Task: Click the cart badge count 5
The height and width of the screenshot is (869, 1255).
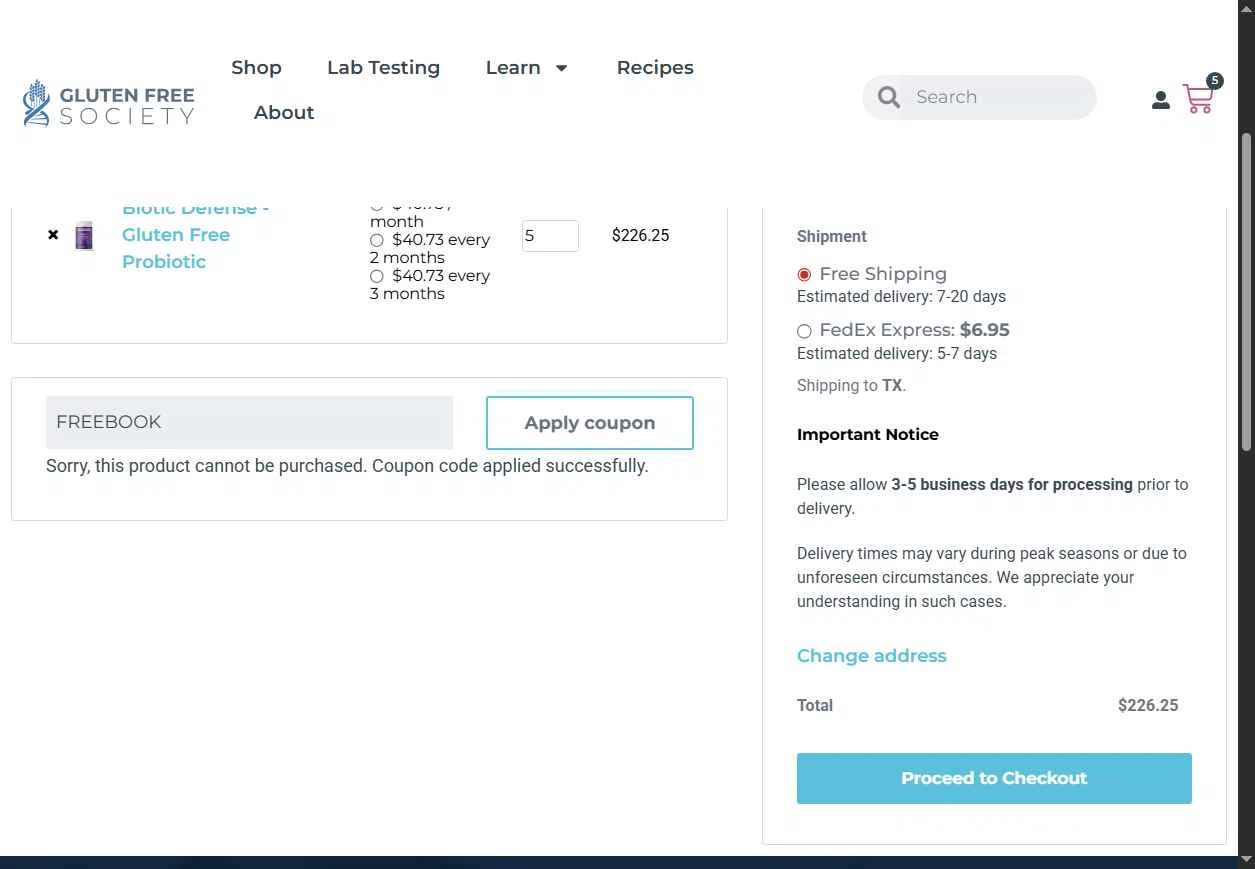Action: coord(1214,81)
